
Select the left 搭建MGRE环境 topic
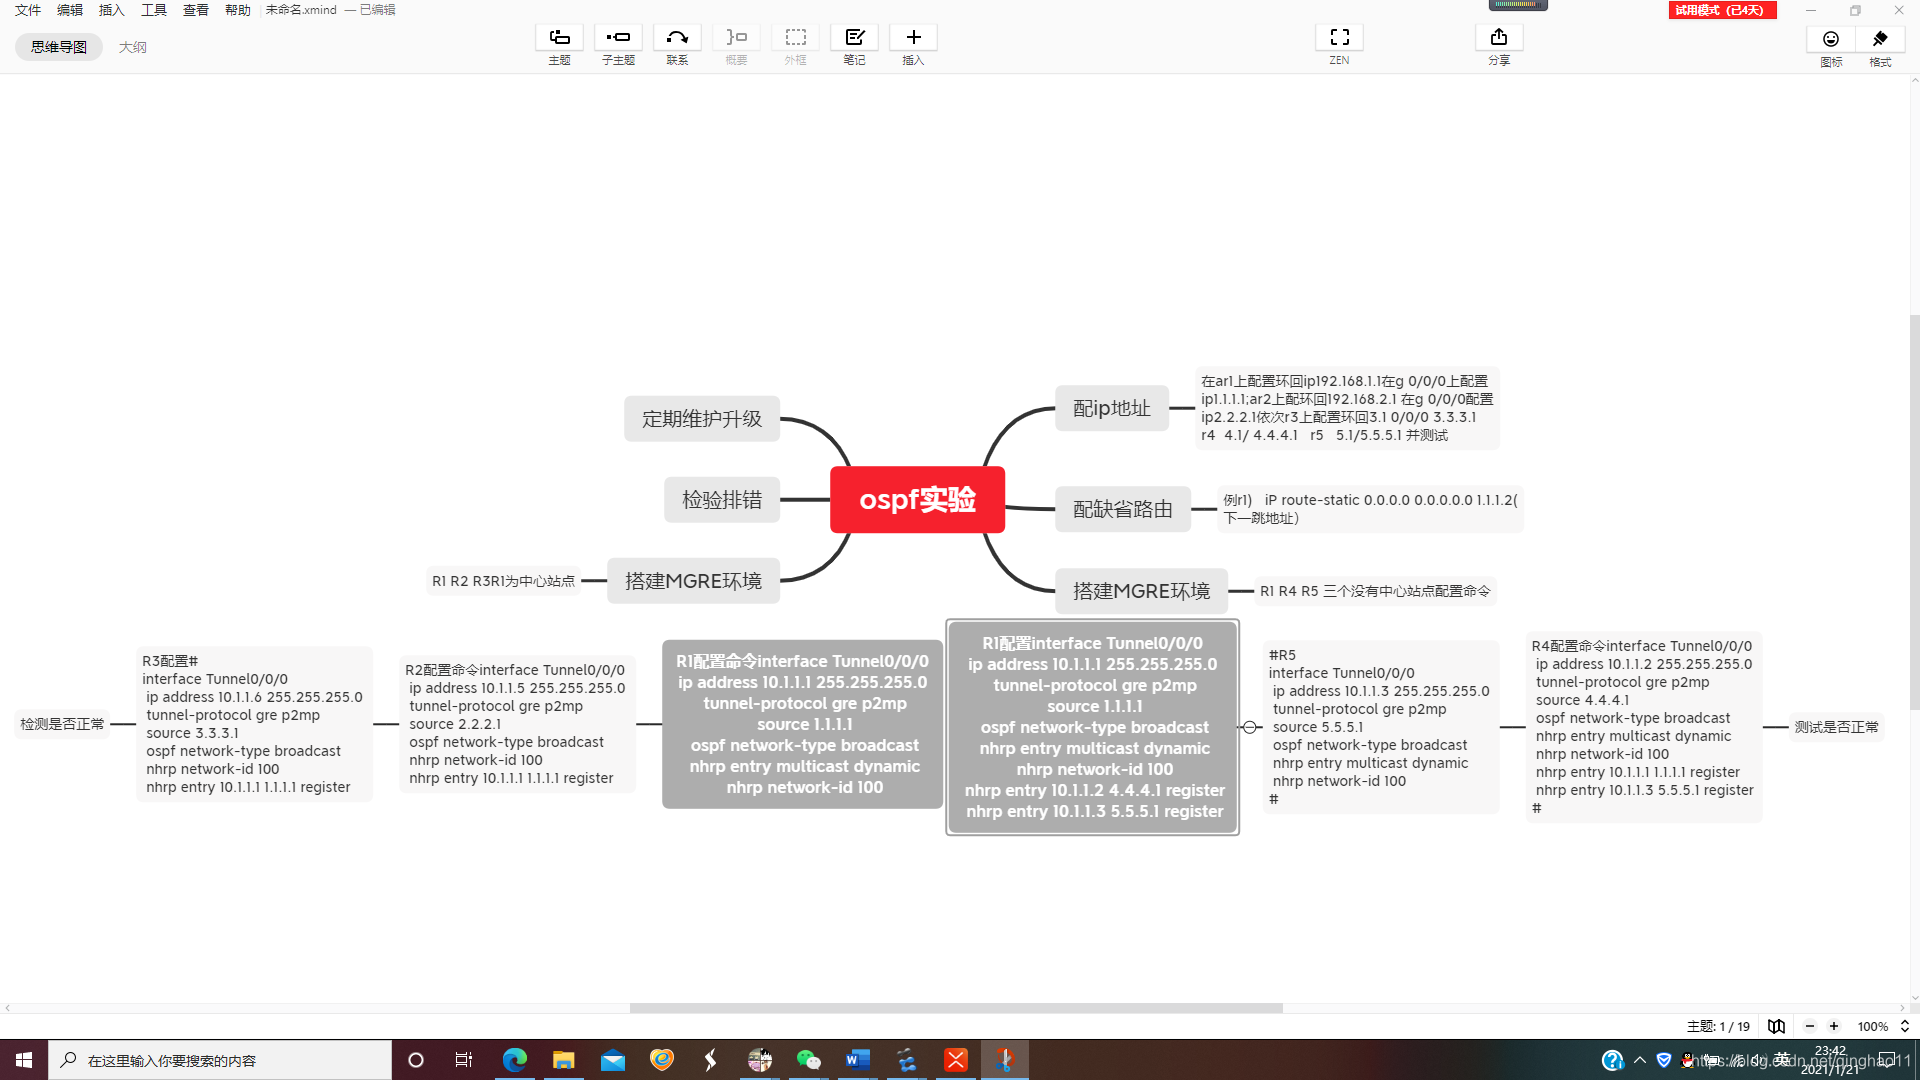click(x=693, y=581)
